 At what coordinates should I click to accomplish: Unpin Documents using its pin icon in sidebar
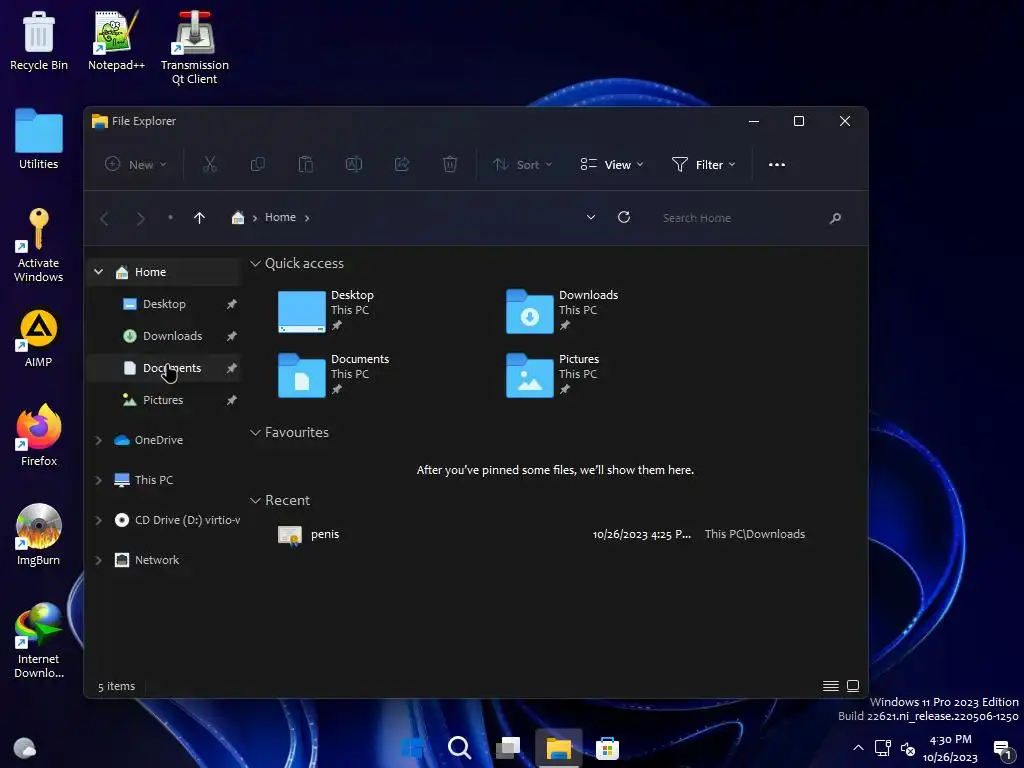pos(231,368)
